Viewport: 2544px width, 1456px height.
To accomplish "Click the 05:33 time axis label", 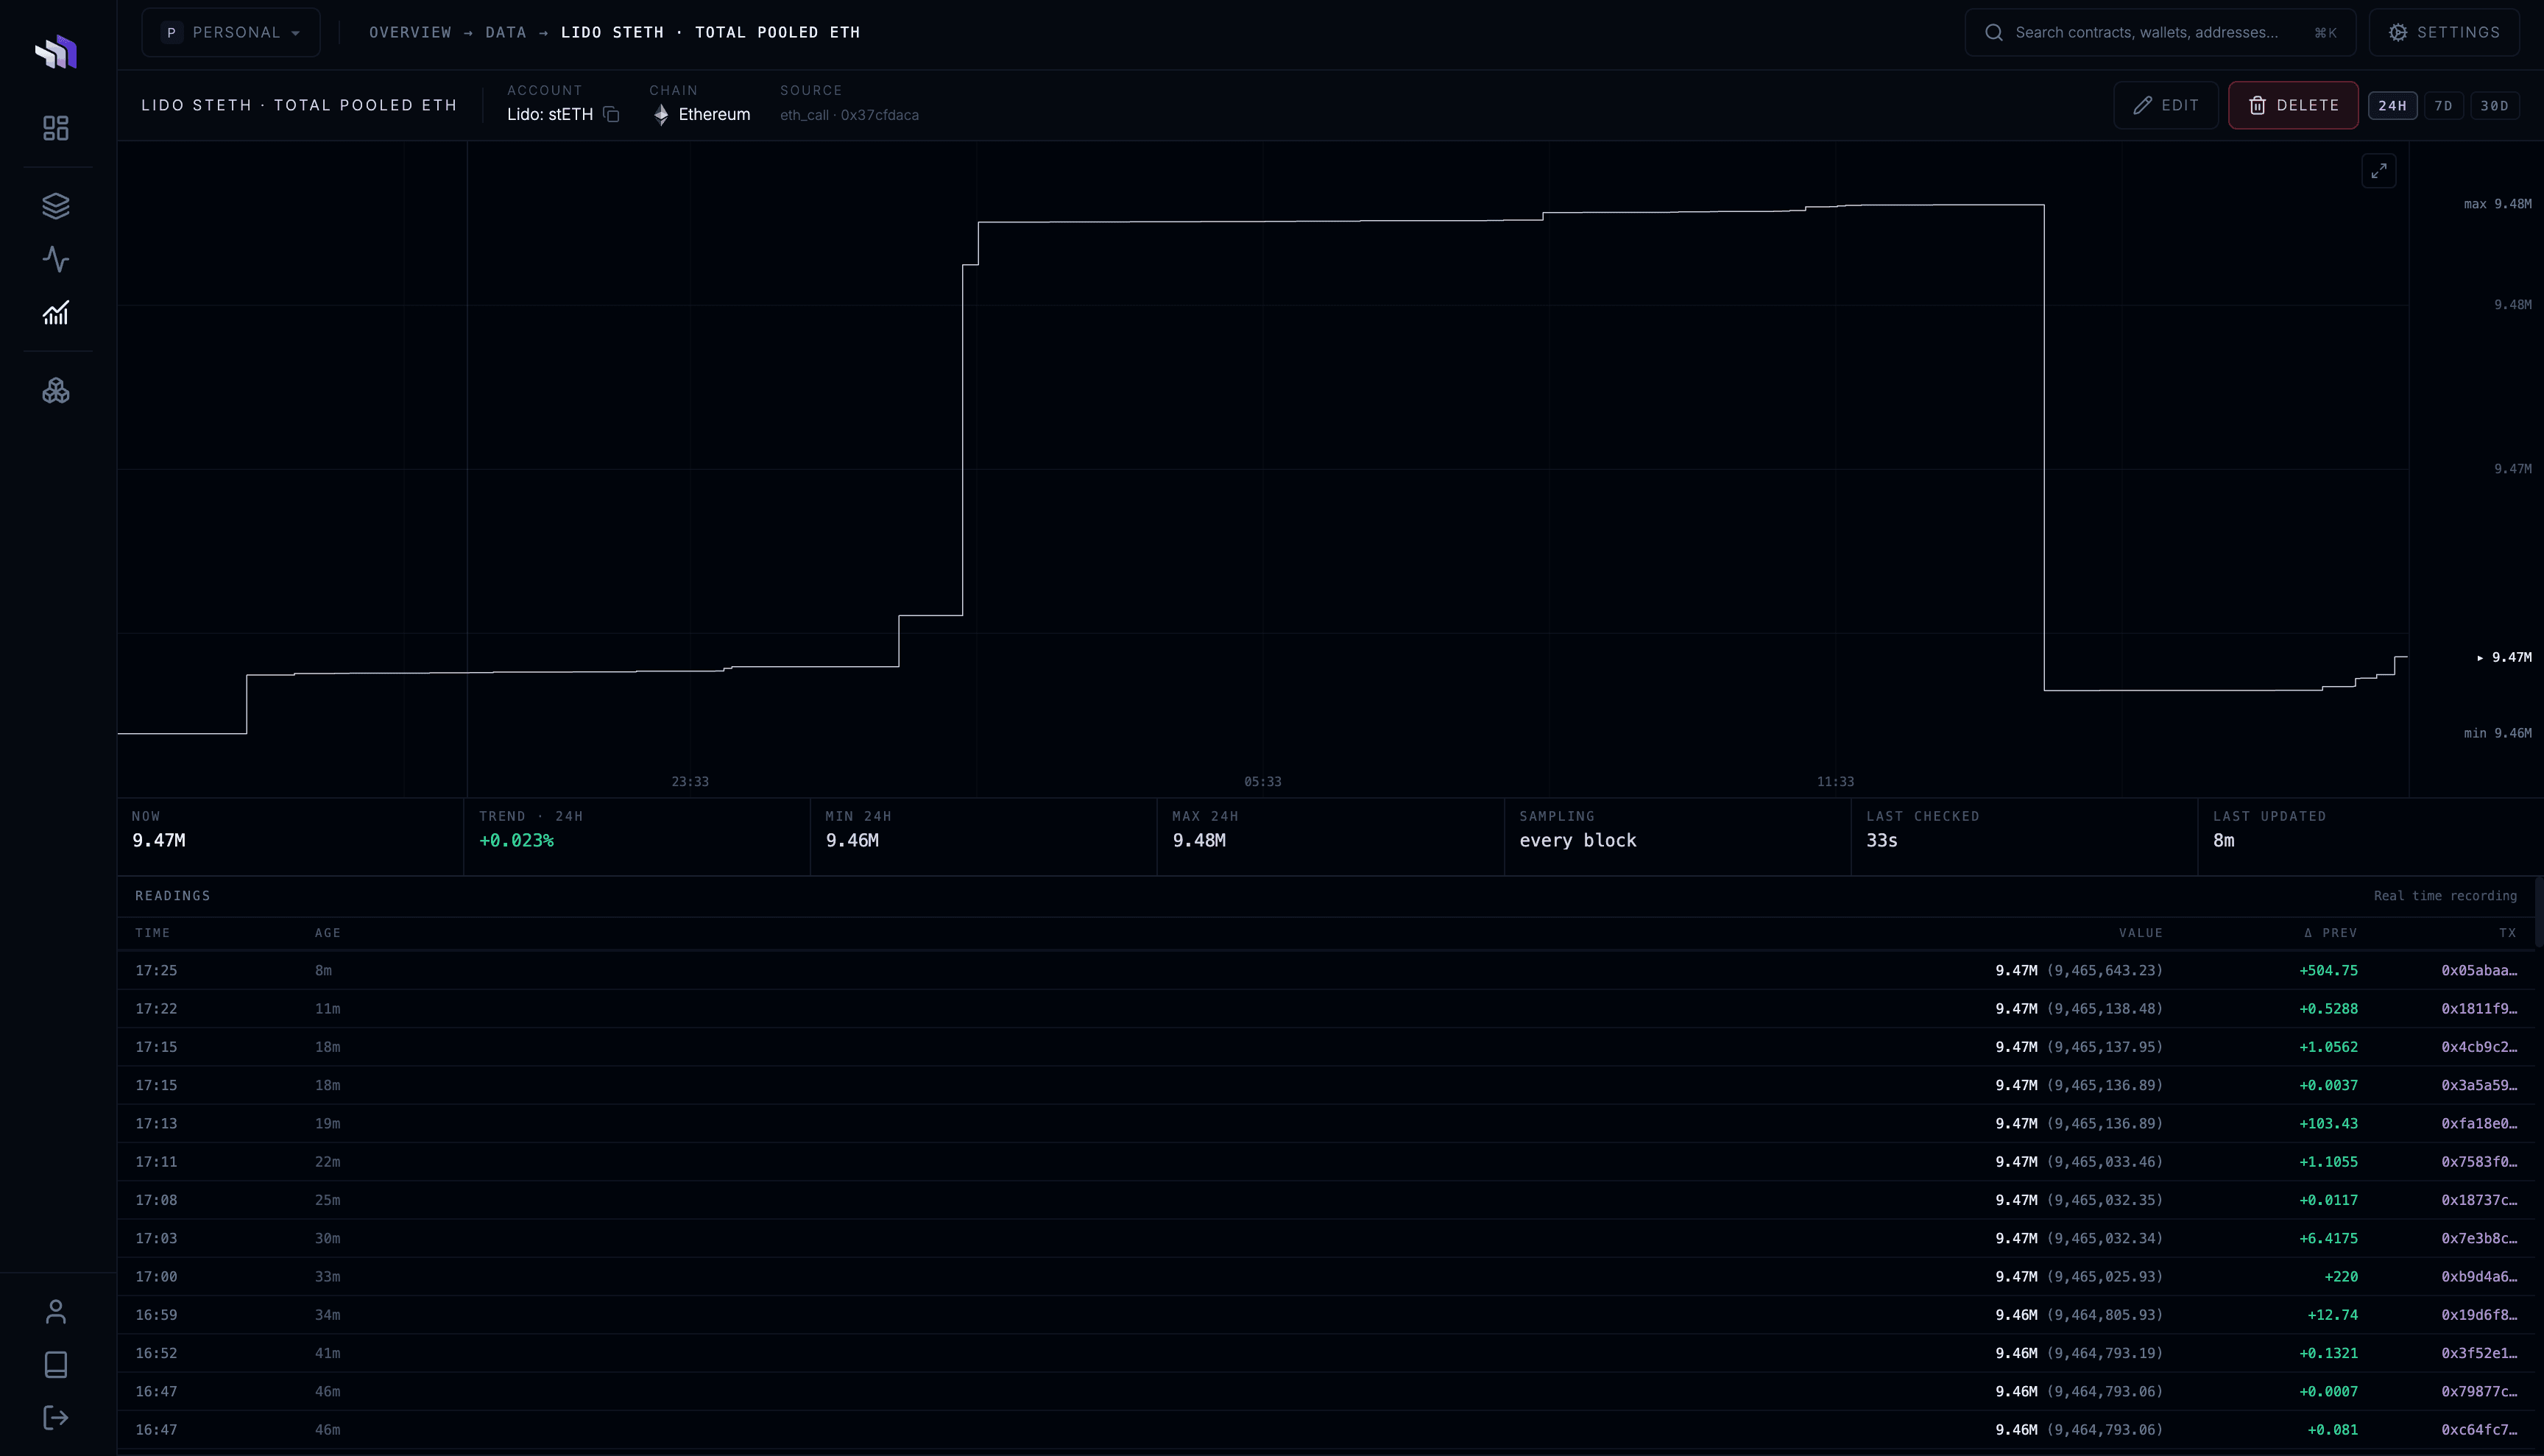I will (x=1262, y=782).
